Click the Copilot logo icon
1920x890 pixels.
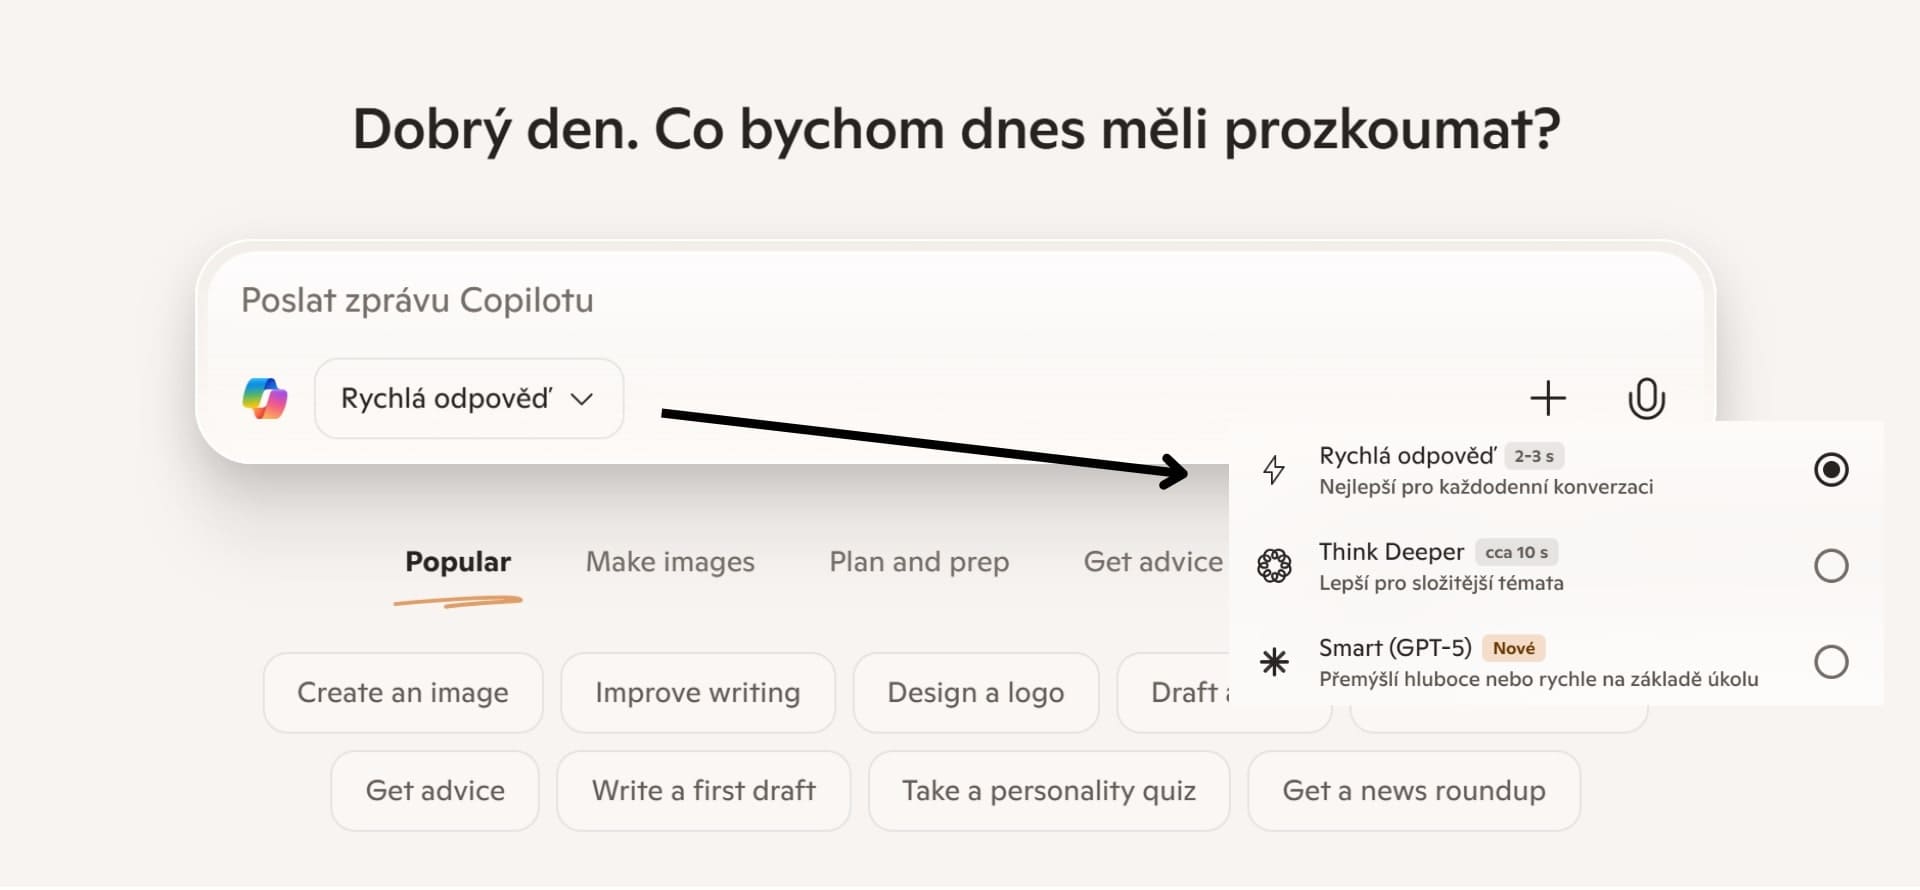(x=263, y=398)
